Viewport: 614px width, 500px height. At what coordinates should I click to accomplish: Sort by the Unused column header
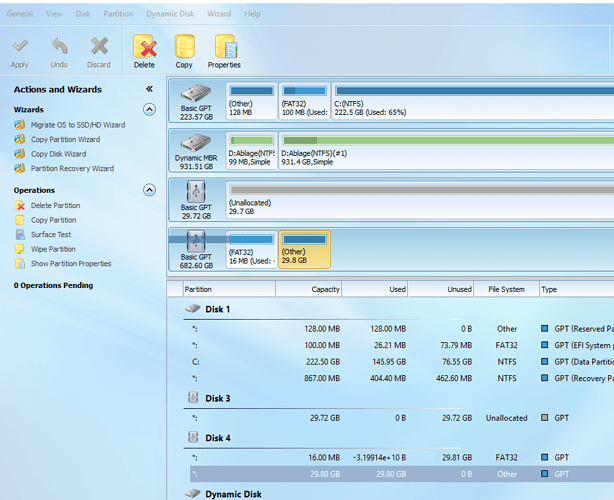click(441, 289)
